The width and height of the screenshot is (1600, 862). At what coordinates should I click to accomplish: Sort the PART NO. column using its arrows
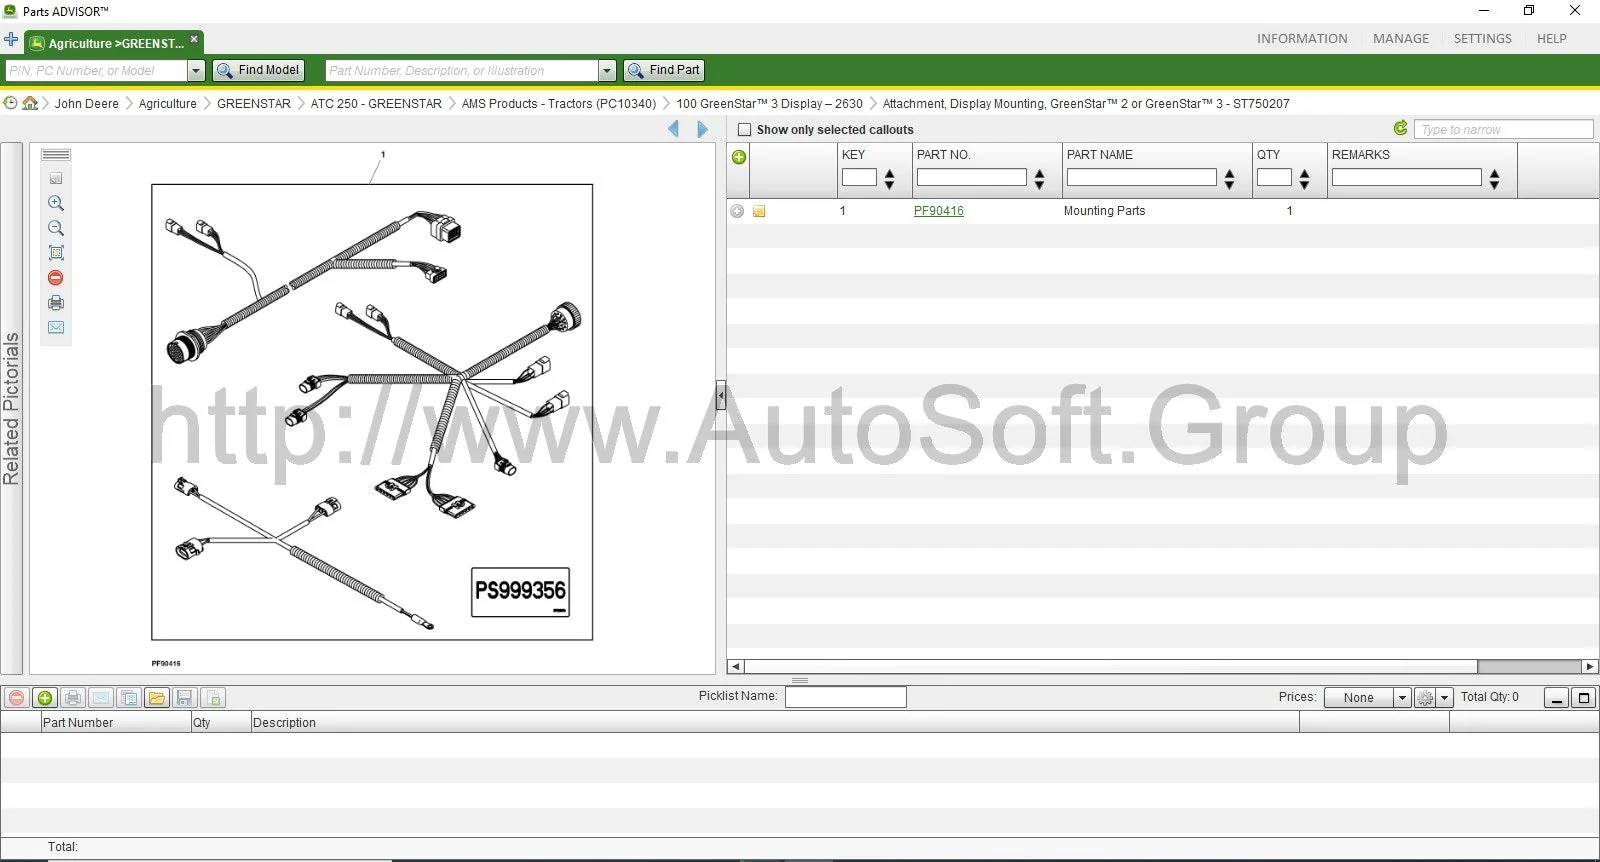pyautogui.click(x=1040, y=179)
